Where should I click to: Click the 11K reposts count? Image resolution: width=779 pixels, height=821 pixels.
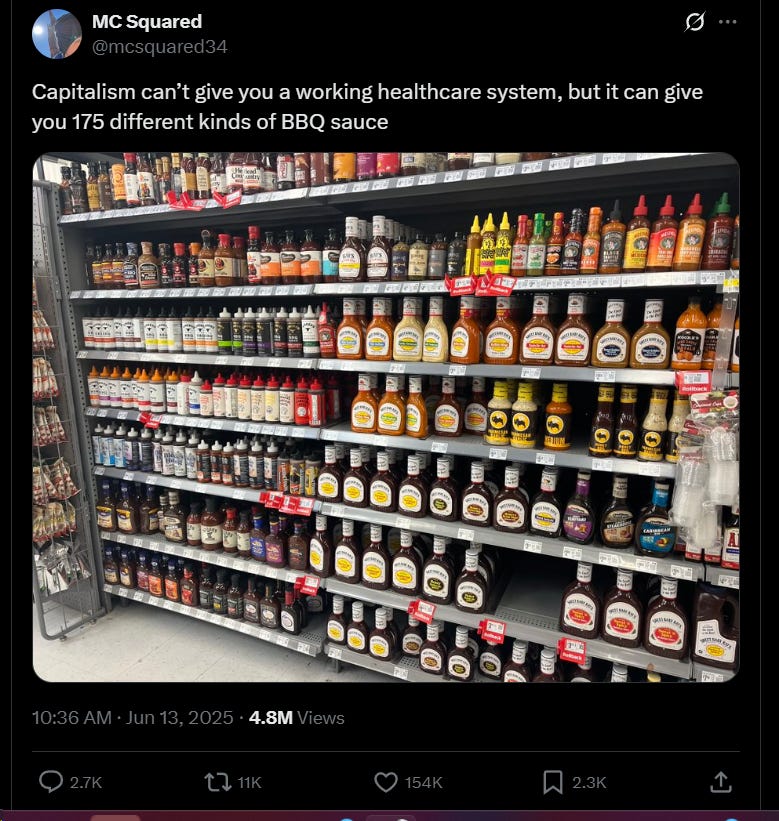pos(249,782)
